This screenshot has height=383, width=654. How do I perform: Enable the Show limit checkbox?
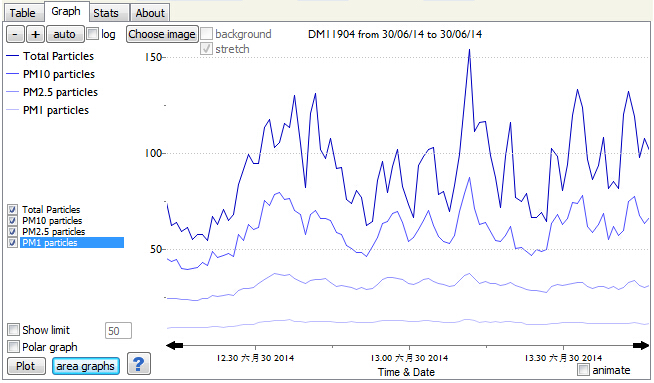[13, 330]
